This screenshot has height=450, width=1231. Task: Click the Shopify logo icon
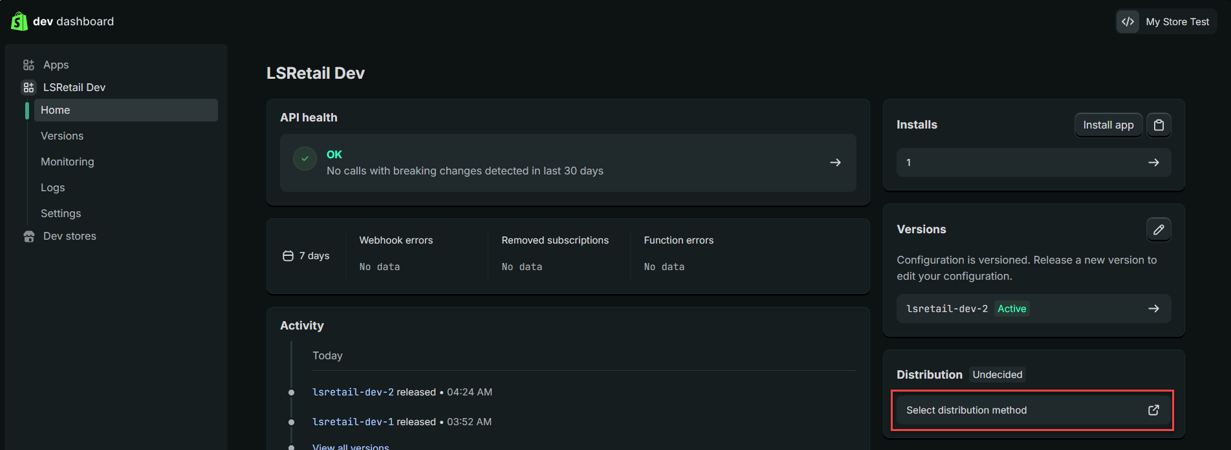[19, 21]
